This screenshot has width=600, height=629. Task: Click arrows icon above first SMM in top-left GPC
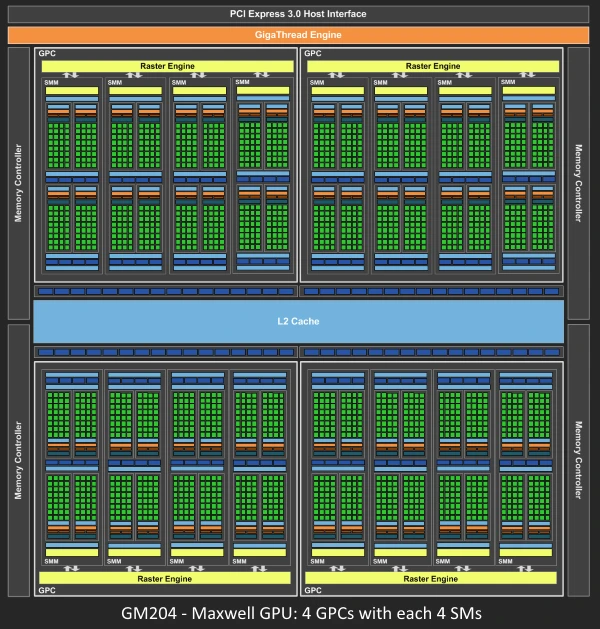(x=71, y=76)
